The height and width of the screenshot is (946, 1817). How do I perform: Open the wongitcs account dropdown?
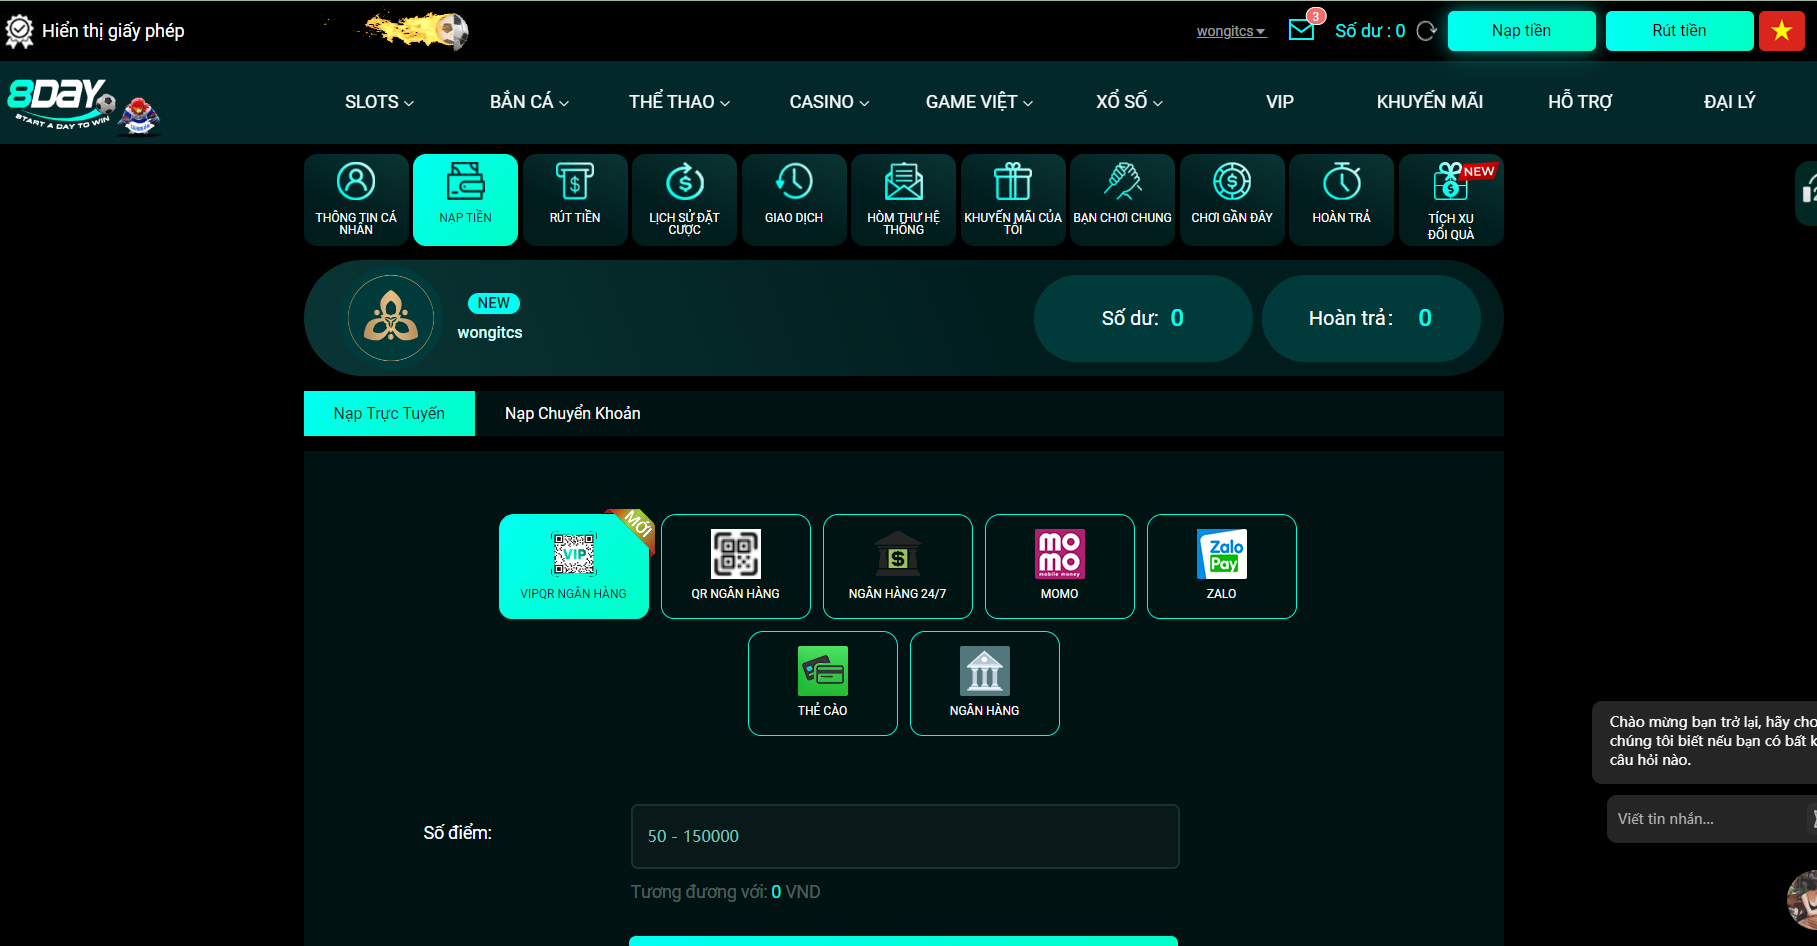click(x=1231, y=31)
